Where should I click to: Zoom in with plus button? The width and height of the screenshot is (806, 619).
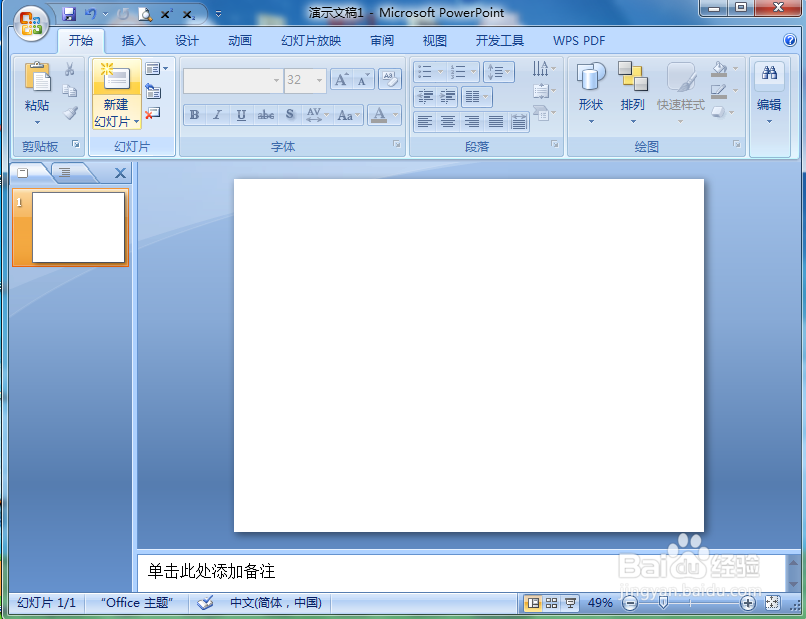tap(748, 603)
